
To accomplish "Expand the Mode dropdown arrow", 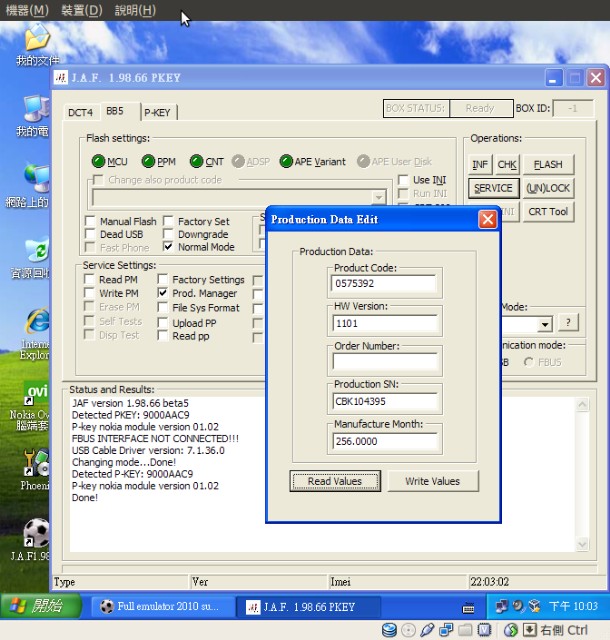I will tap(545, 324).
